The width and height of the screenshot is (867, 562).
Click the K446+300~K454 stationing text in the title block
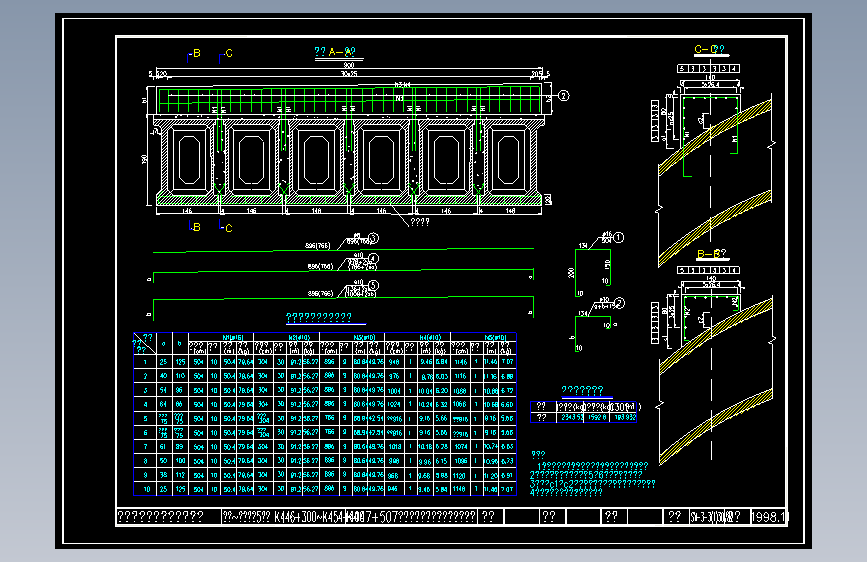[309, 517]
